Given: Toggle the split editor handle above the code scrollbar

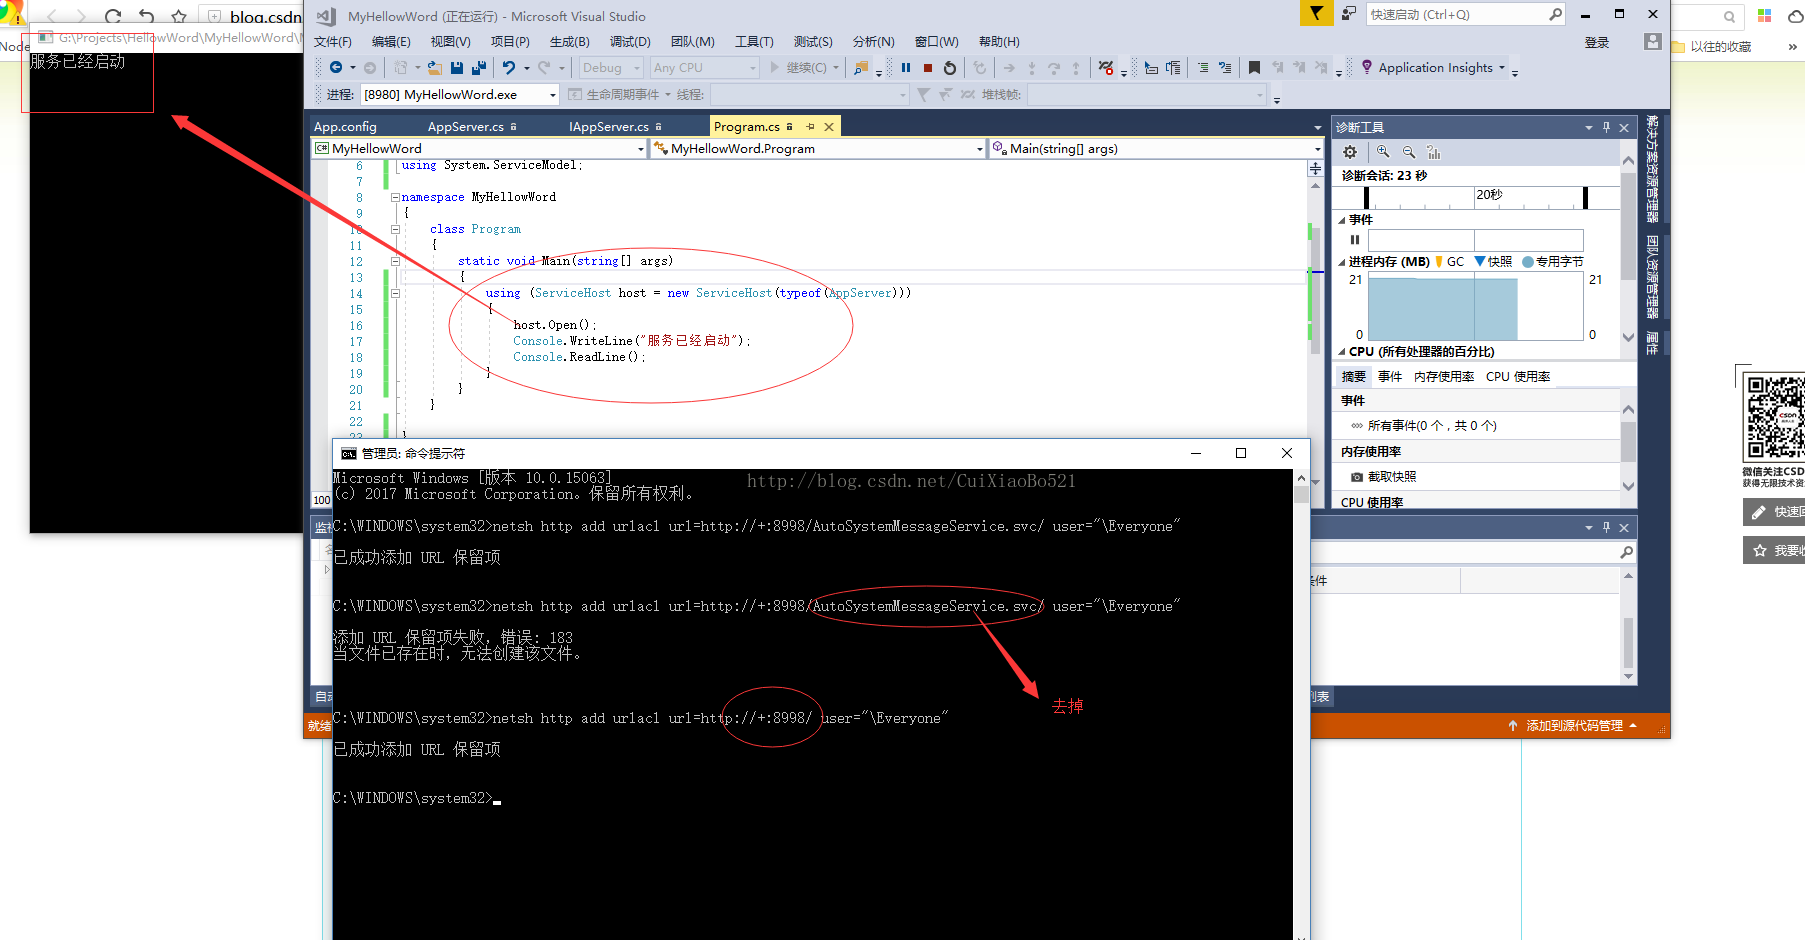Looking at the screenshot, I should 1315,169.
